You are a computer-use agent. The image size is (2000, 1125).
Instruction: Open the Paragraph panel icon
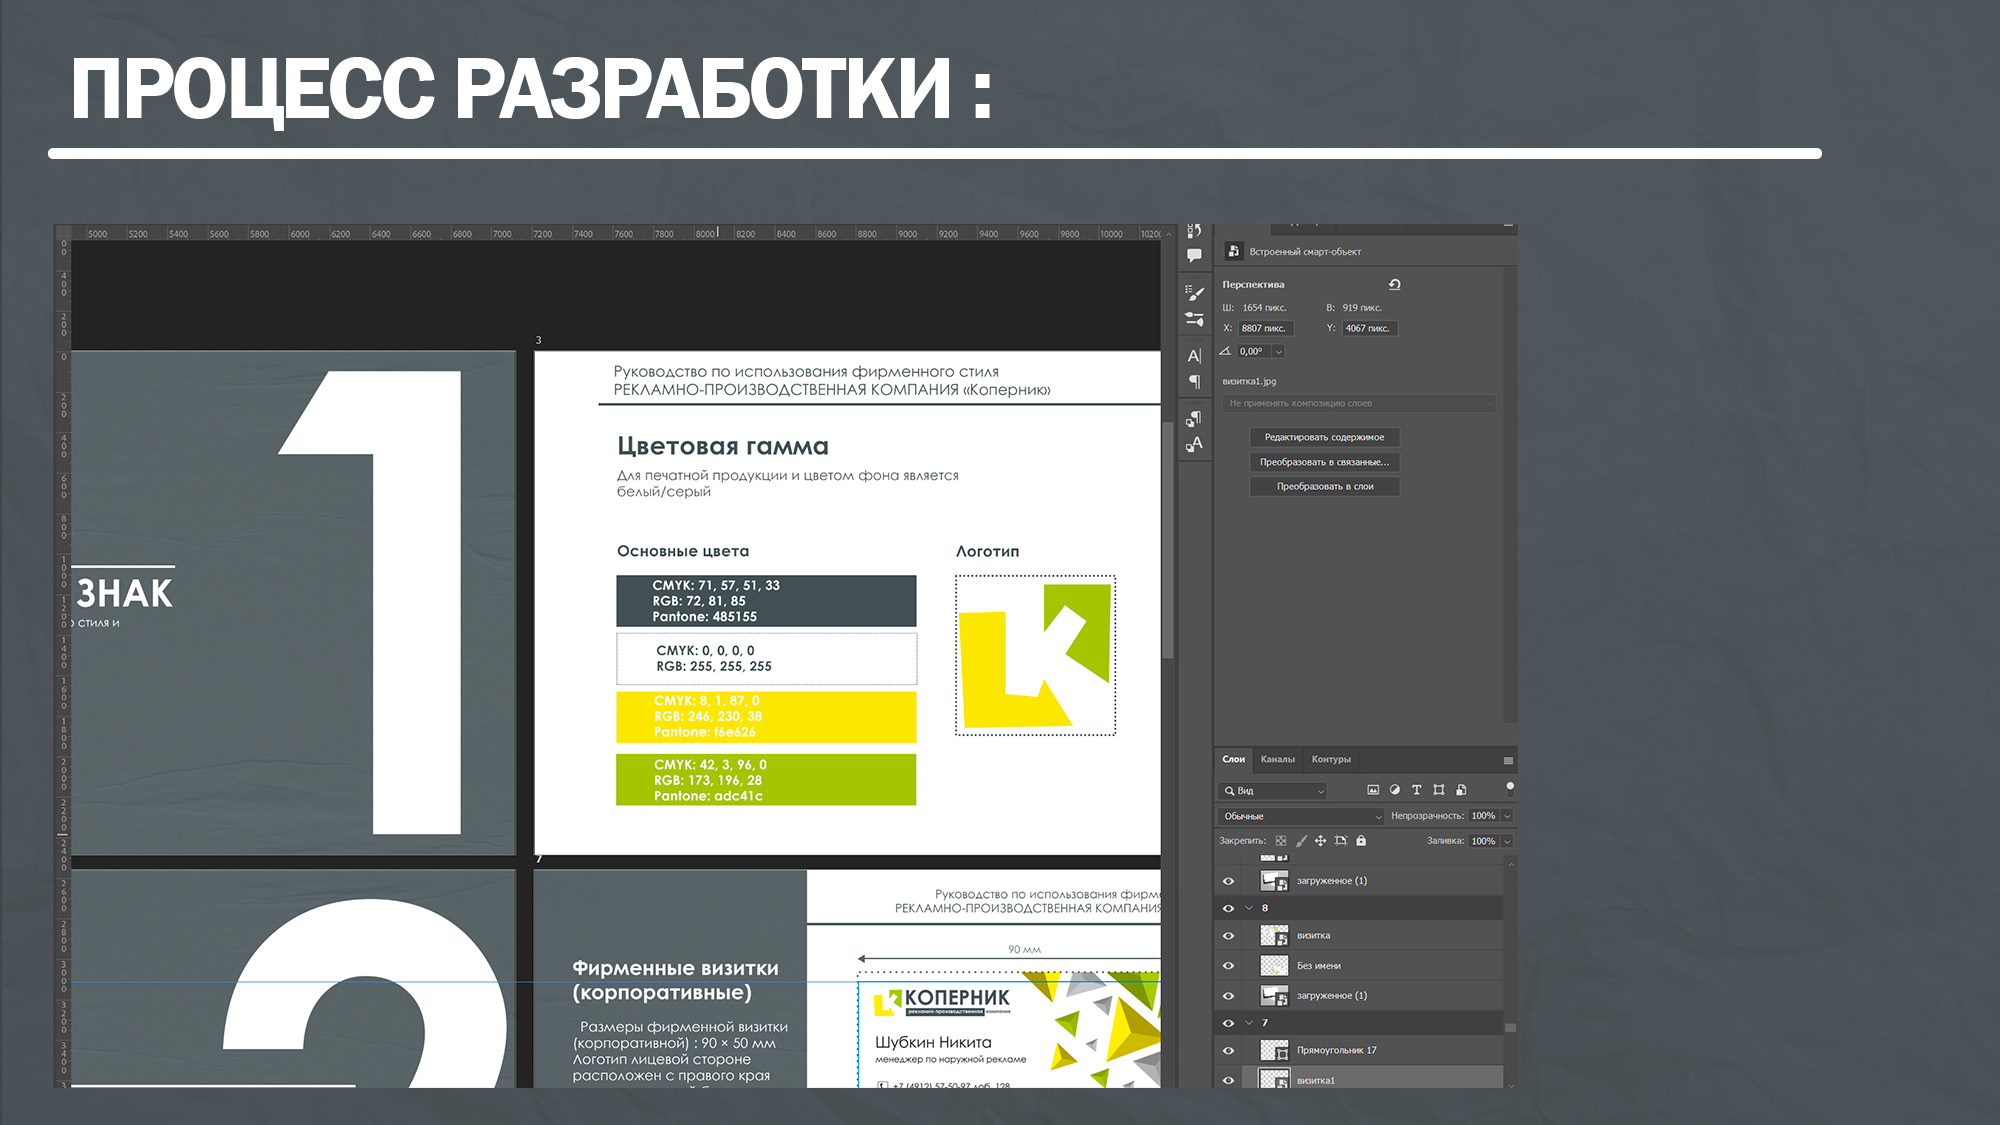1194,382
